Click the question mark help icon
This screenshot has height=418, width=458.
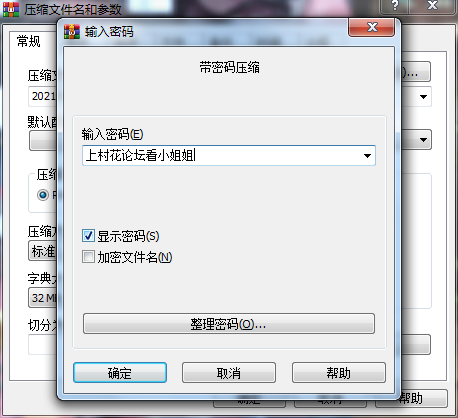(x=395, y=6)
